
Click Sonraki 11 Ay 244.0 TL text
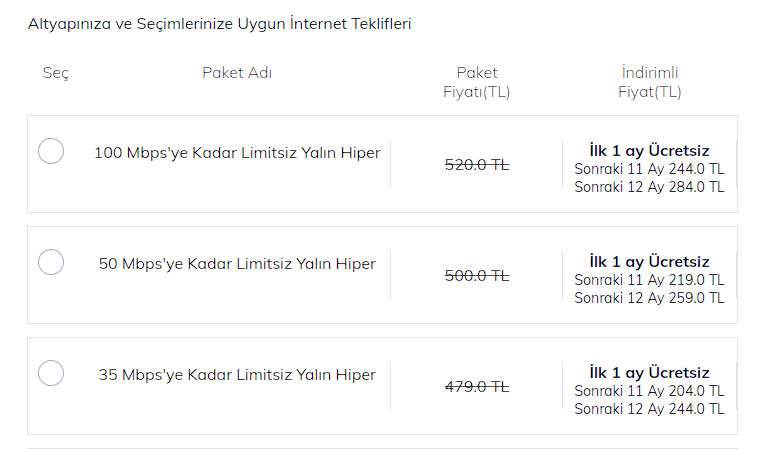pyautogui.click(x=649, y=169)
